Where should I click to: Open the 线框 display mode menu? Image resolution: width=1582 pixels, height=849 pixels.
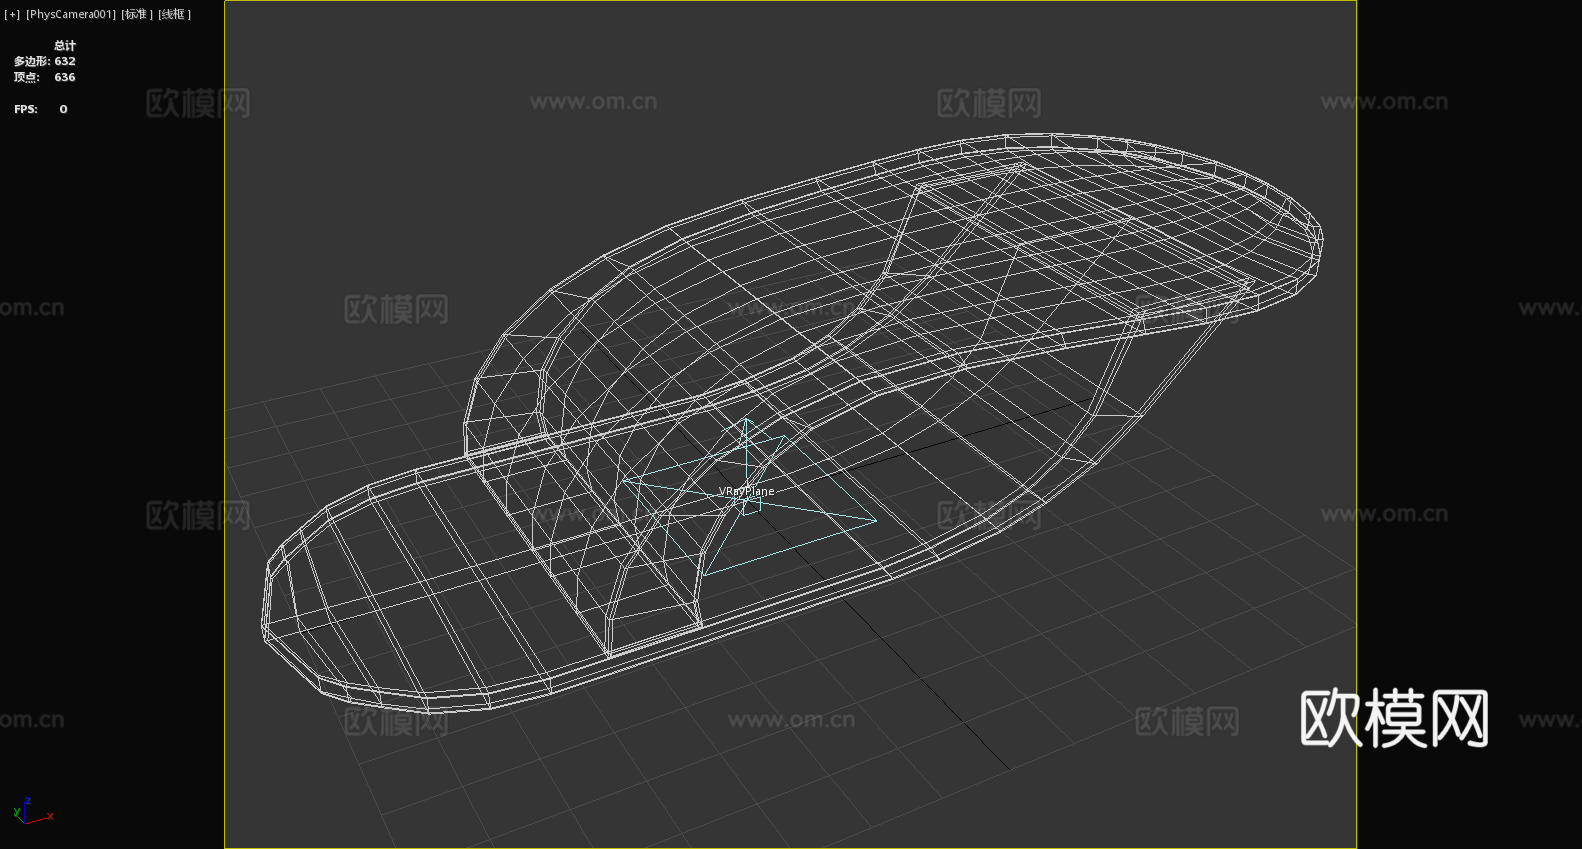point(174,14)
